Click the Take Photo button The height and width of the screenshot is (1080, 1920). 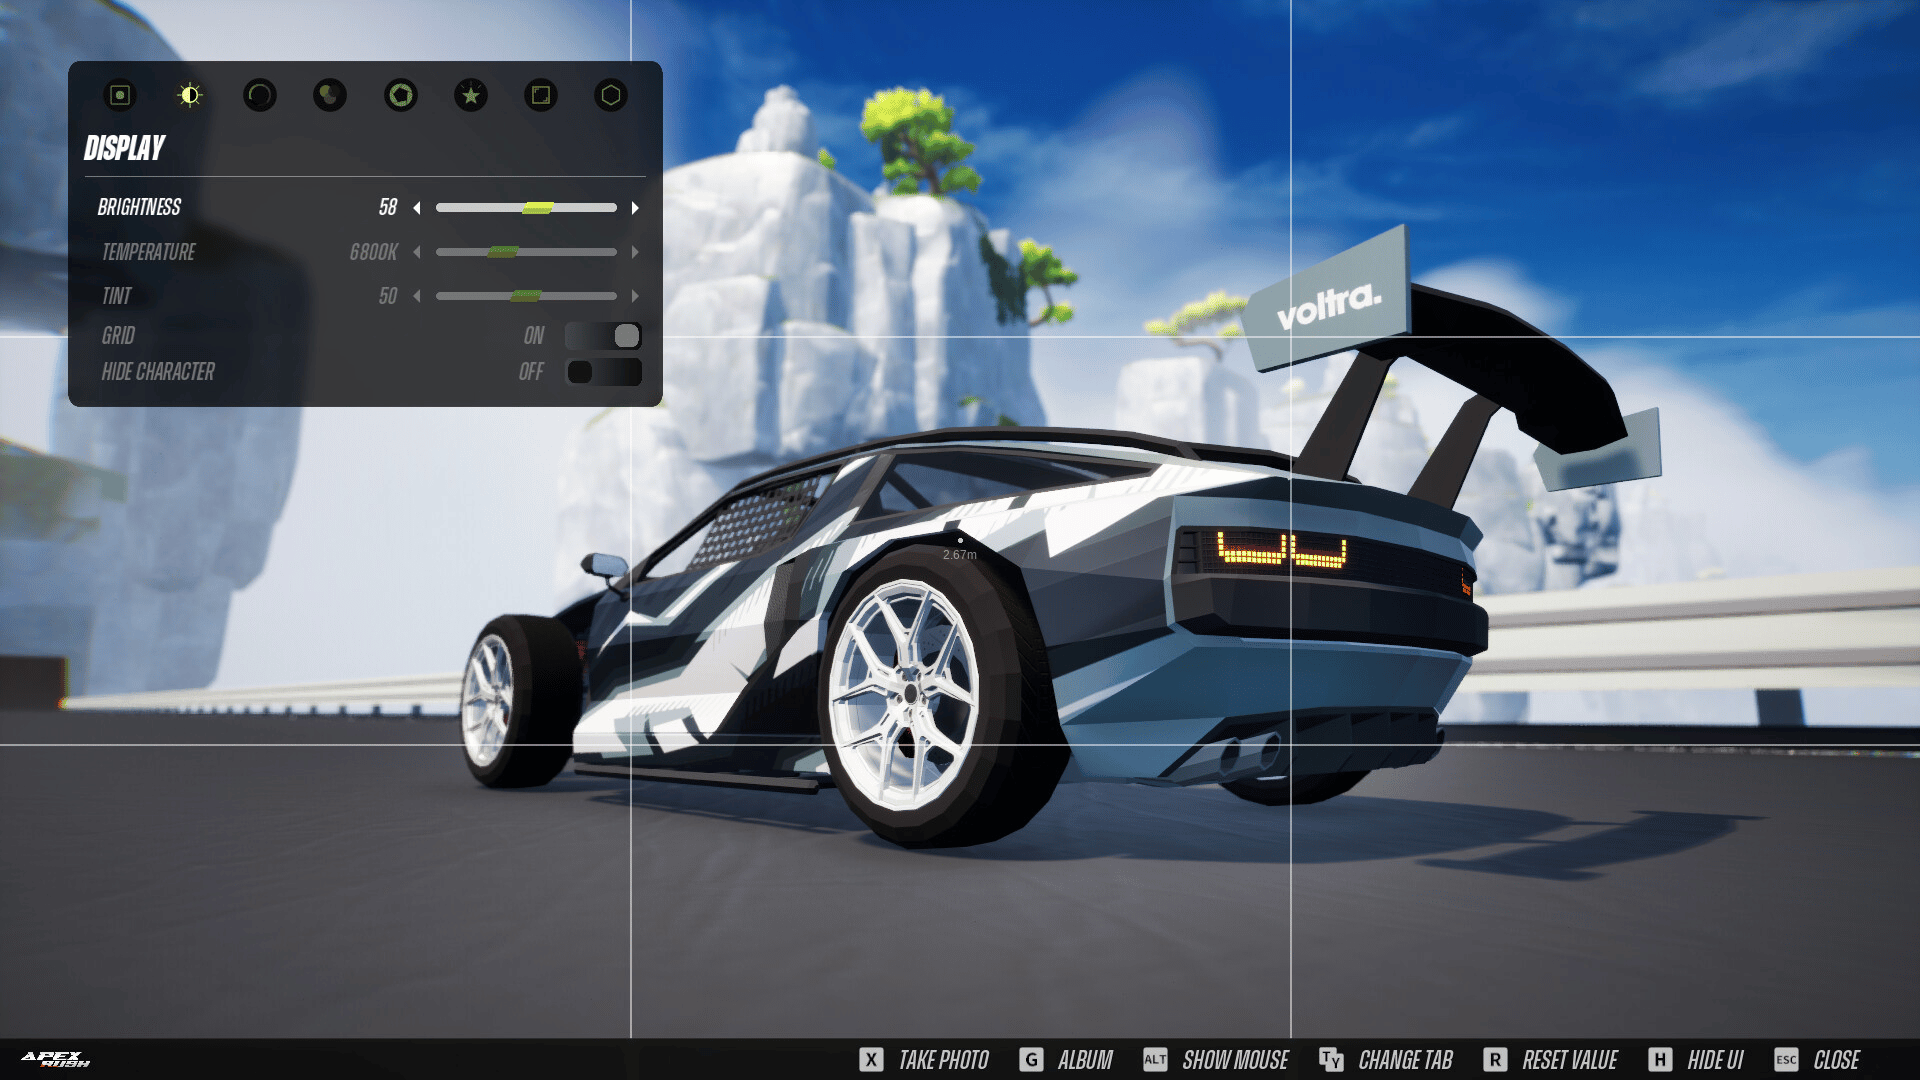click(925, 1060)
